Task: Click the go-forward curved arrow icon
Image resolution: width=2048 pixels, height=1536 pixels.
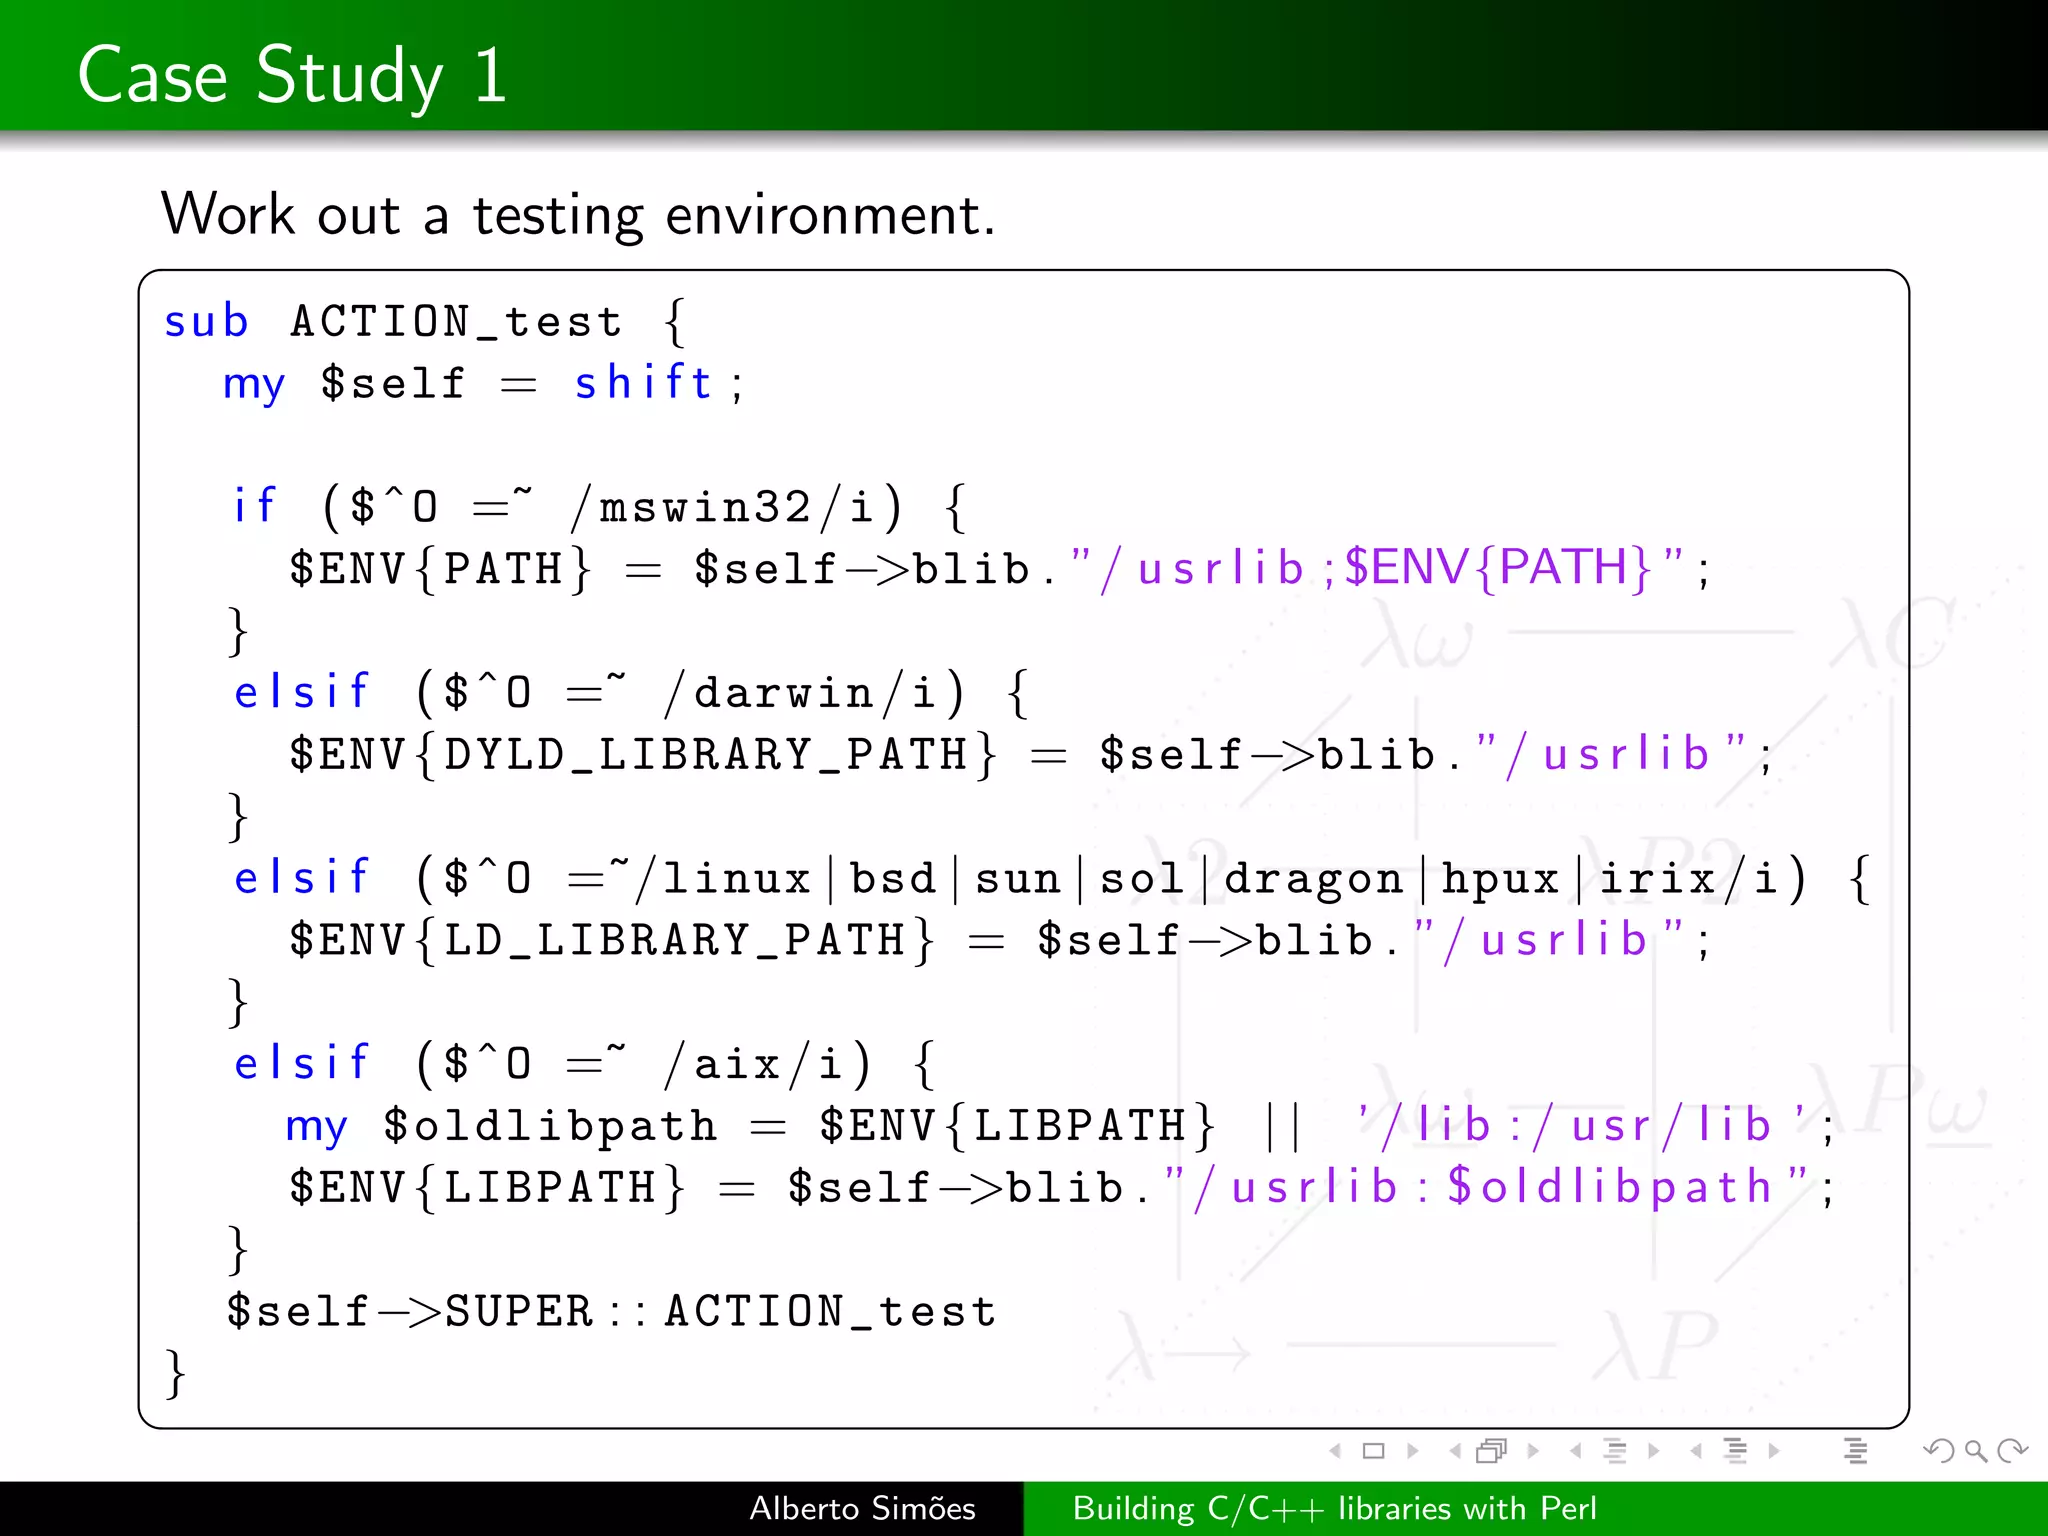Action: pyautogui.click(x=2012, y=1451)
